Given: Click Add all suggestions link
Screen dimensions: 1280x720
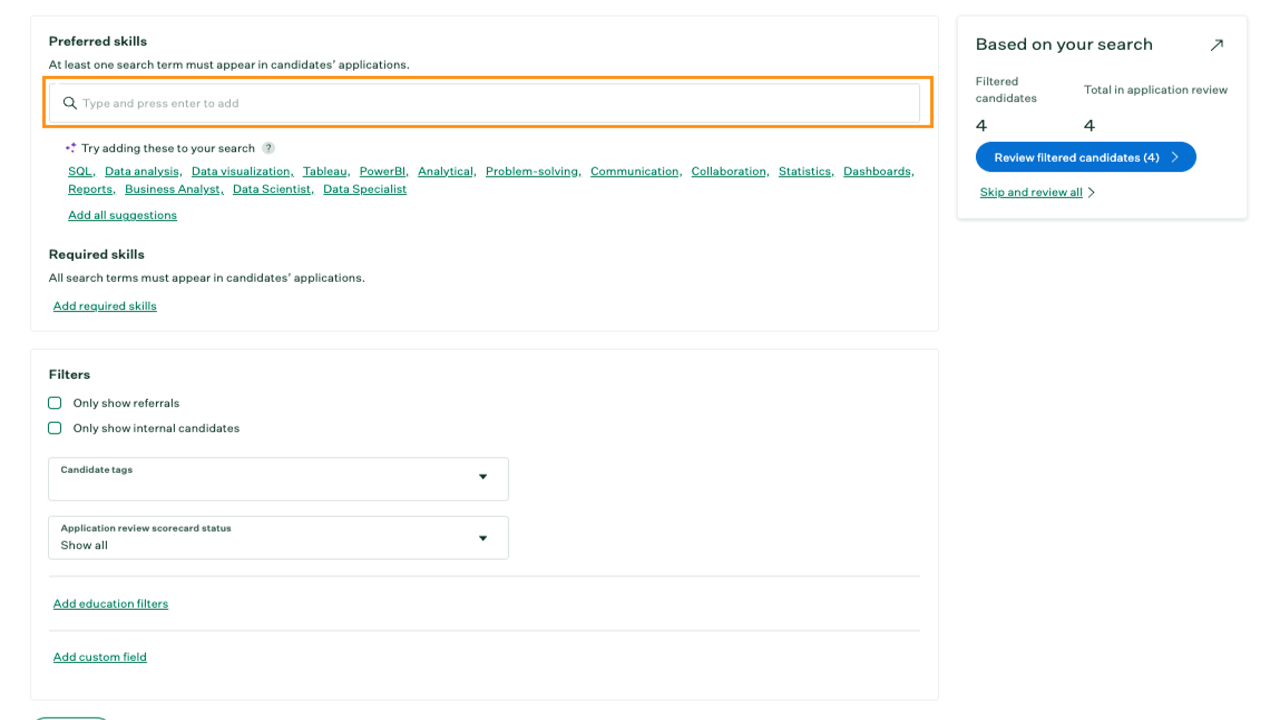Looking at the screenshot, I should pos(122,215).
